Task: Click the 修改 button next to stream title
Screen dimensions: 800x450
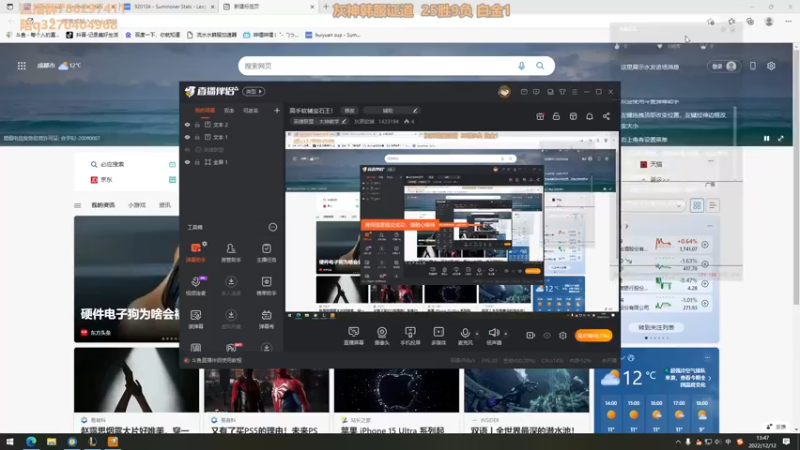Action: tap(349, 111)
